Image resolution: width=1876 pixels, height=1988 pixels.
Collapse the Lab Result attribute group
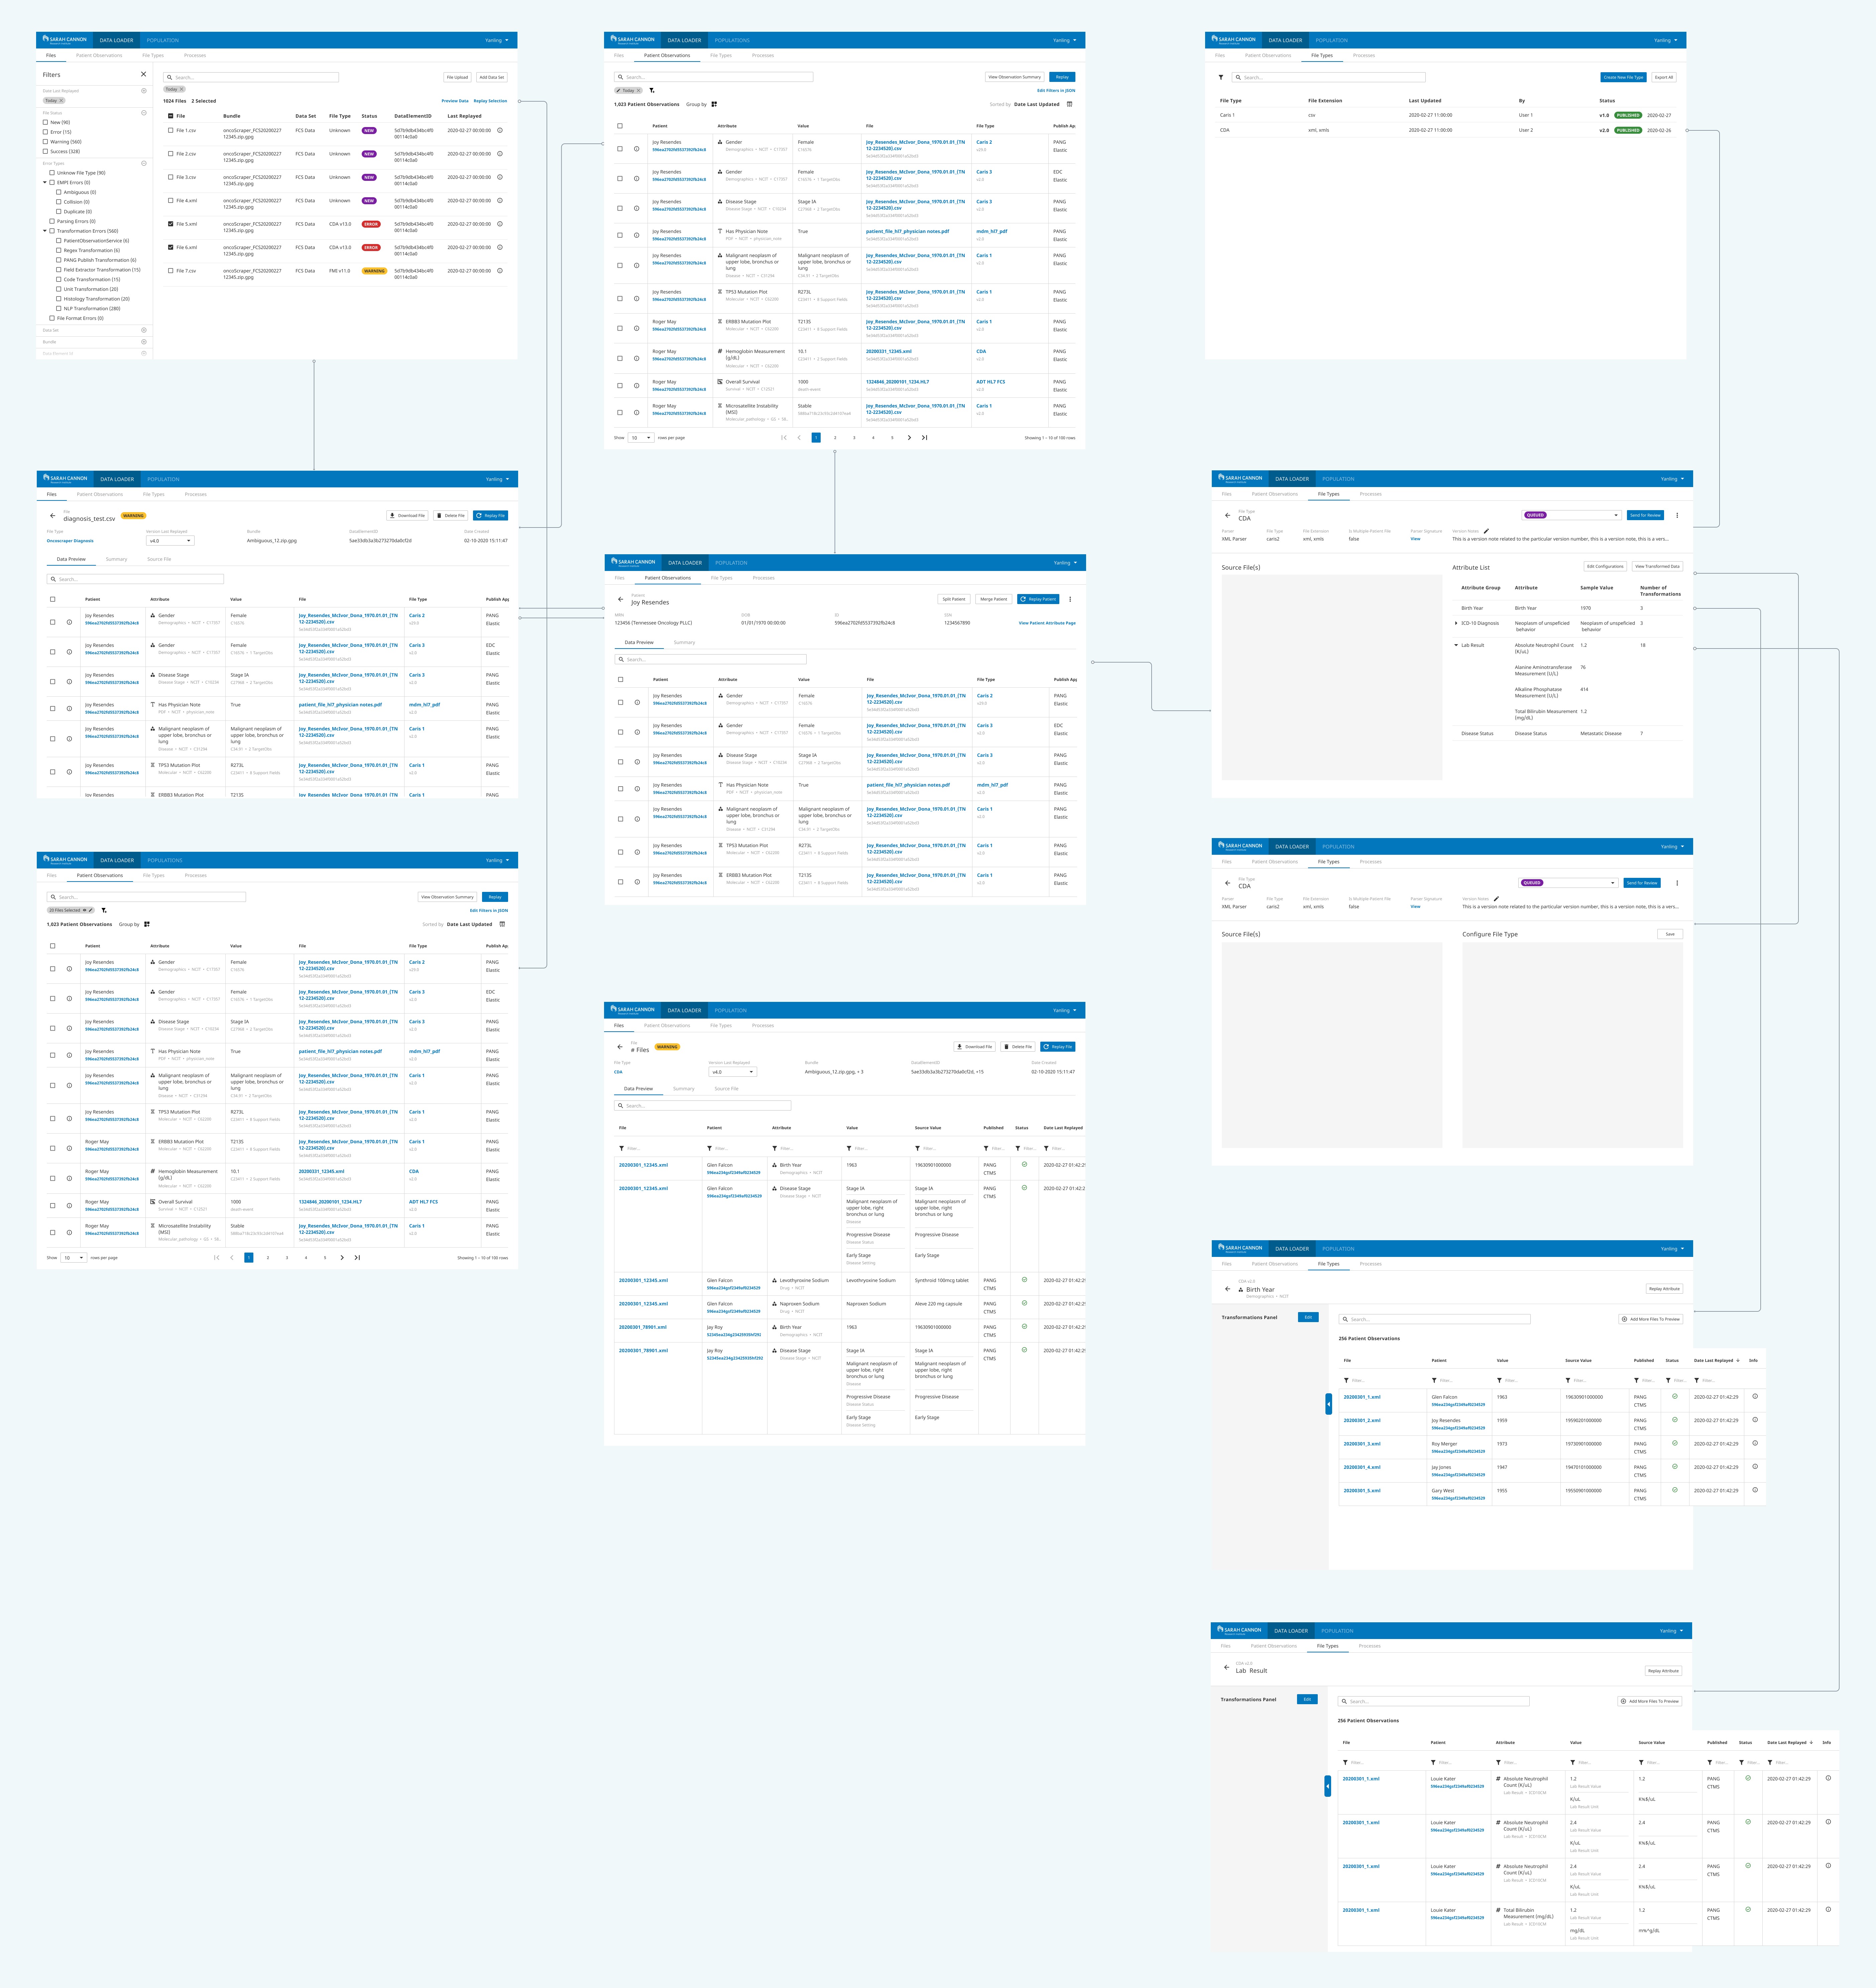click(x=1456, y=645)
